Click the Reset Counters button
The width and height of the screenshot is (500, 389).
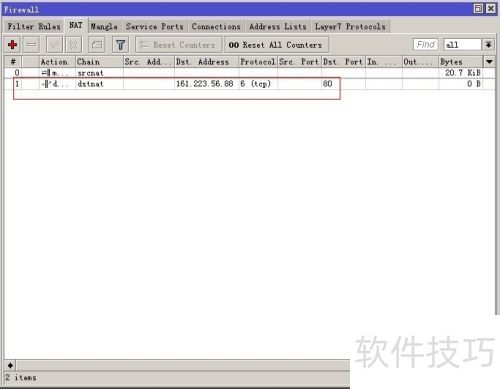[179, 45]
